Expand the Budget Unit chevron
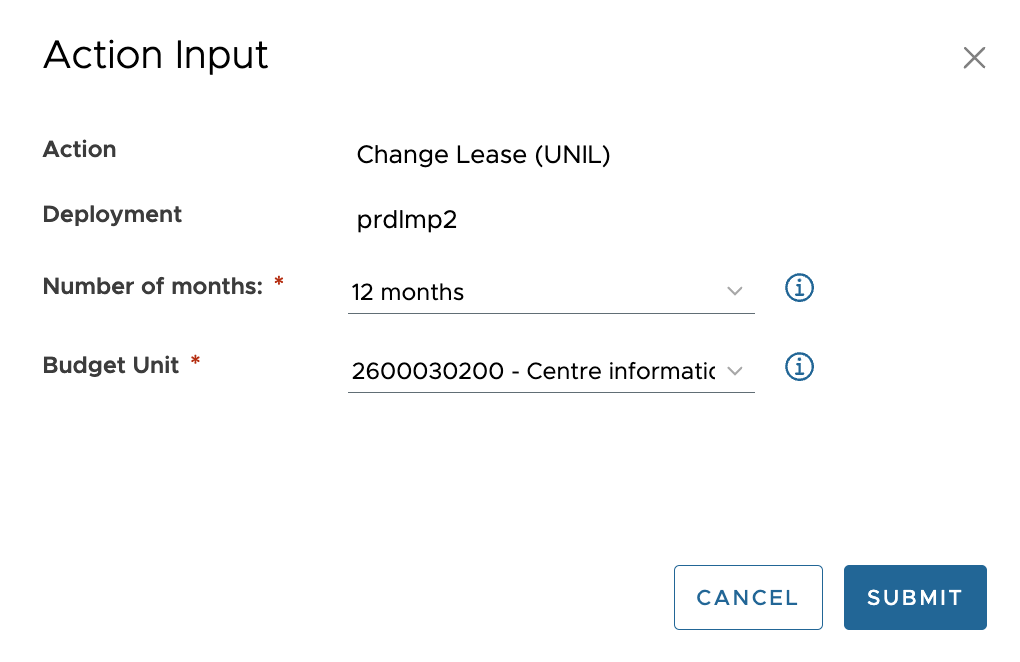Screen dimensions: 1020x662 pos(735,371)
